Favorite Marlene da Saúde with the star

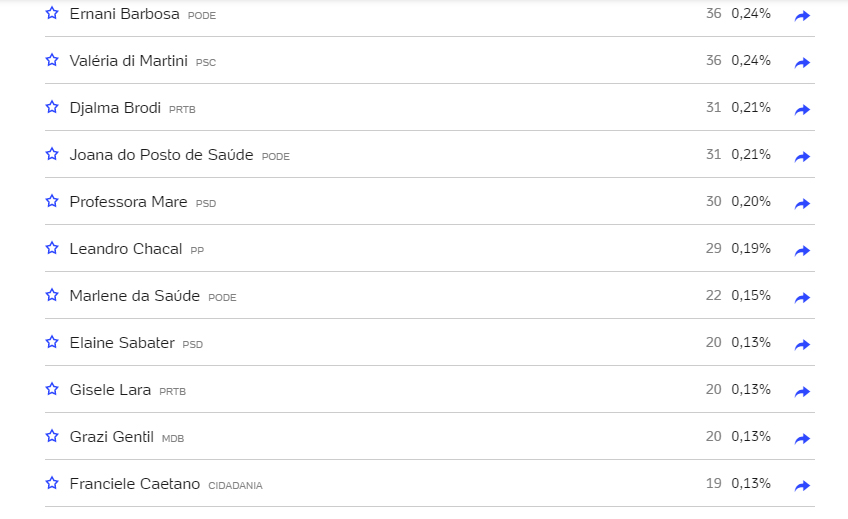[x=52, y=295]
